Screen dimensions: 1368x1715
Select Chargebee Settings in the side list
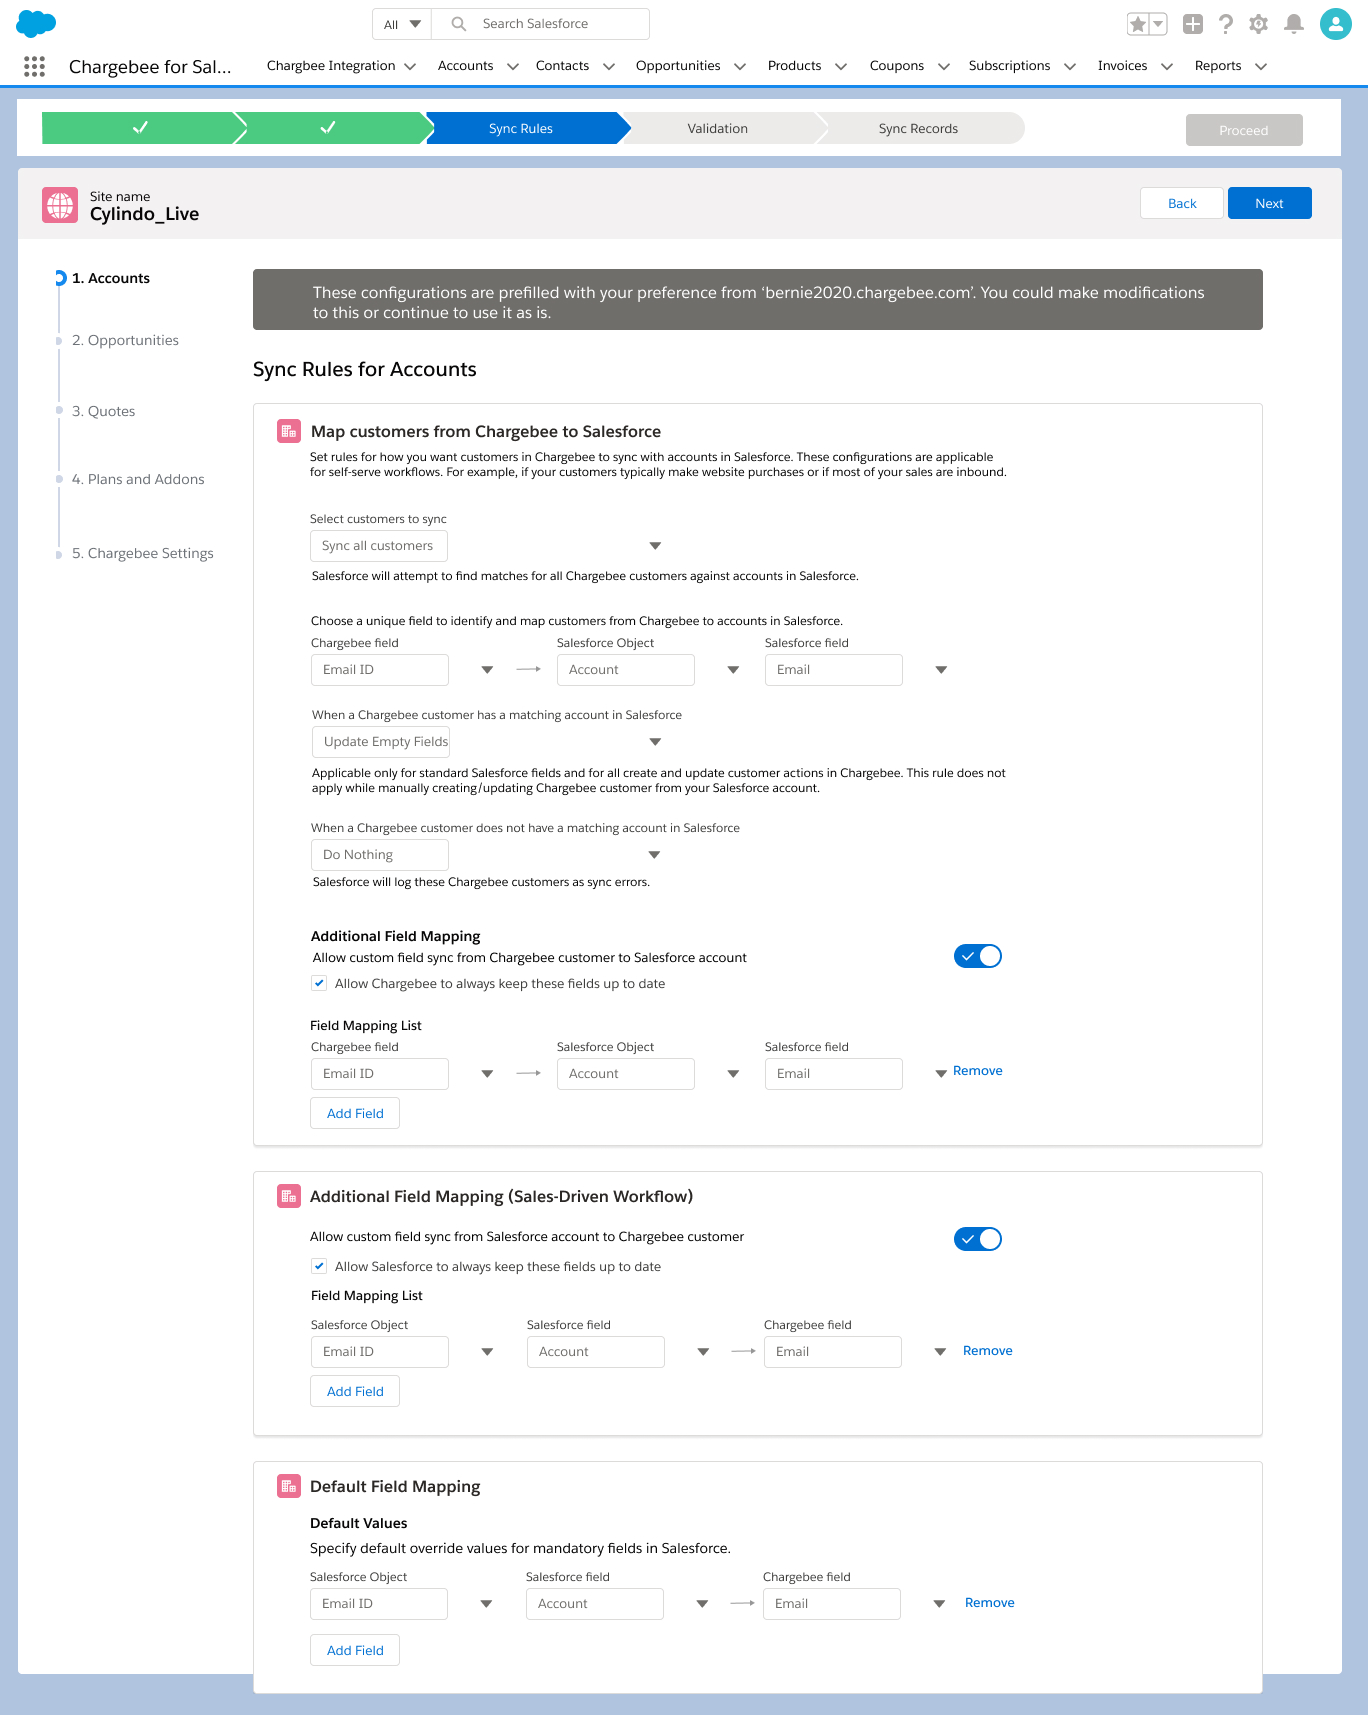[143, 553]
